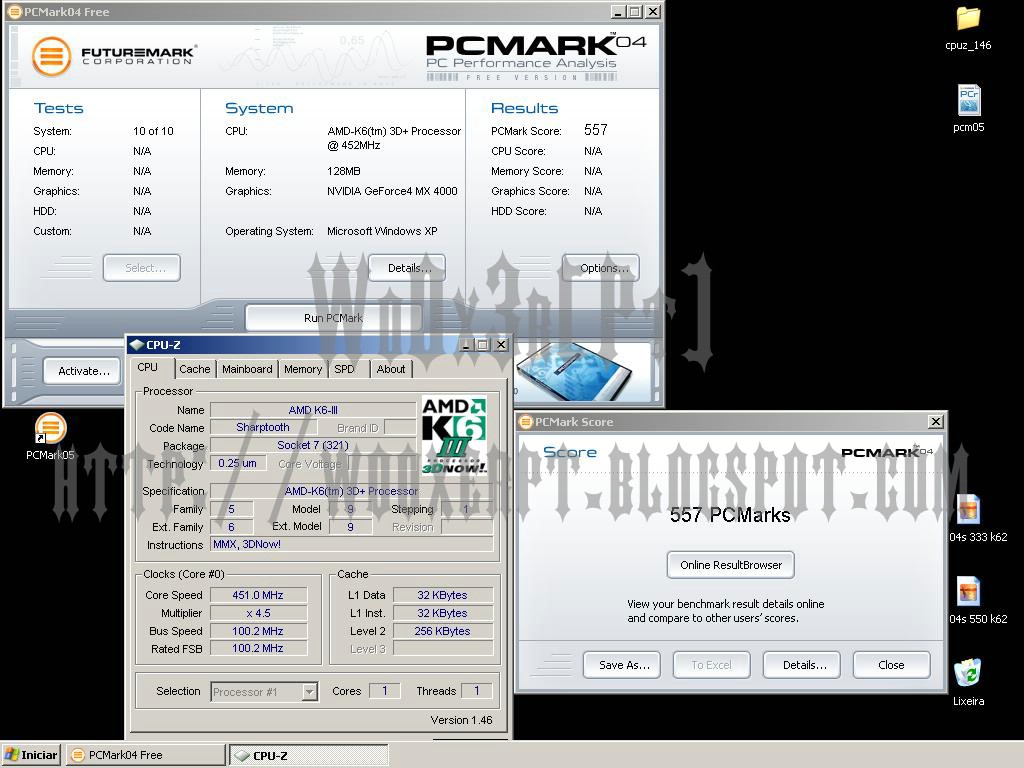Click the PCMark Score value 557
This screenshot has height=768, width=1024.
point(596,130)
